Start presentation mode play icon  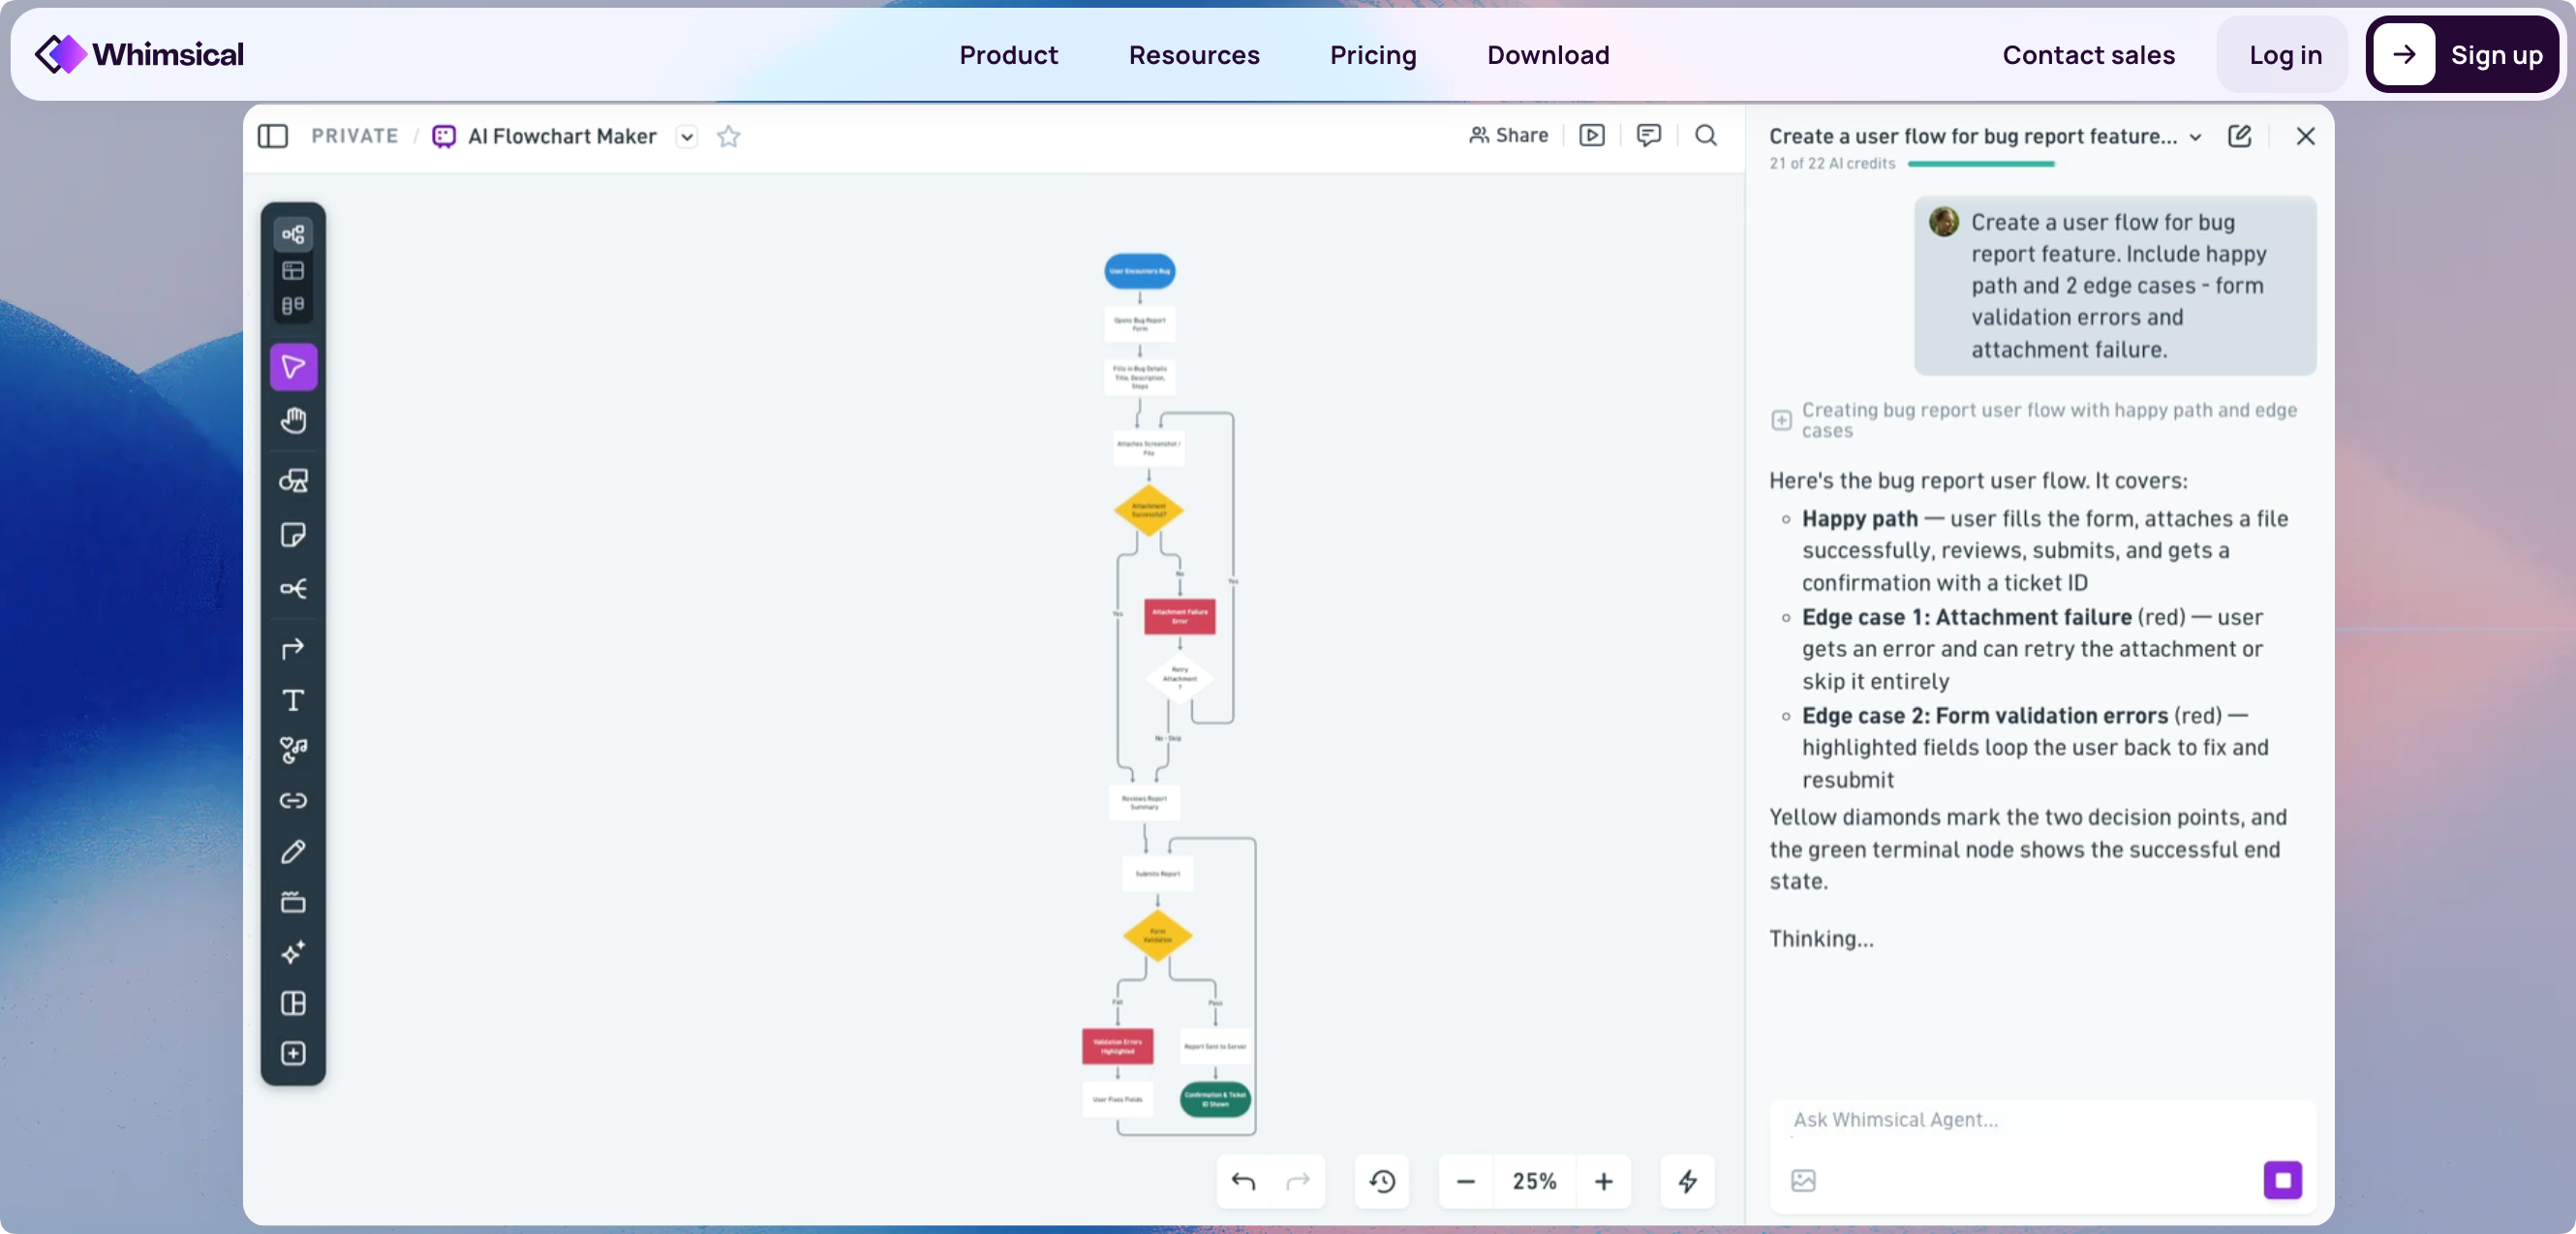pyautogui.click(x=1592, y=135)
